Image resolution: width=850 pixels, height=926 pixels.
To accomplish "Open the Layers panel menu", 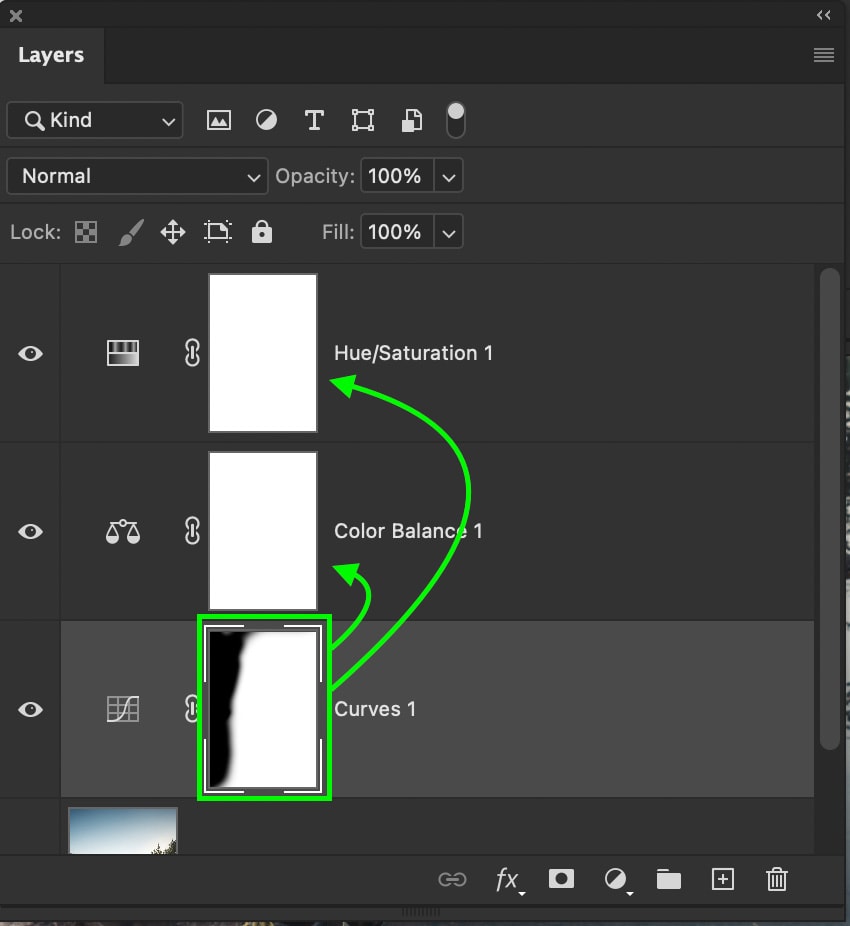I will (x=823, y=56).
